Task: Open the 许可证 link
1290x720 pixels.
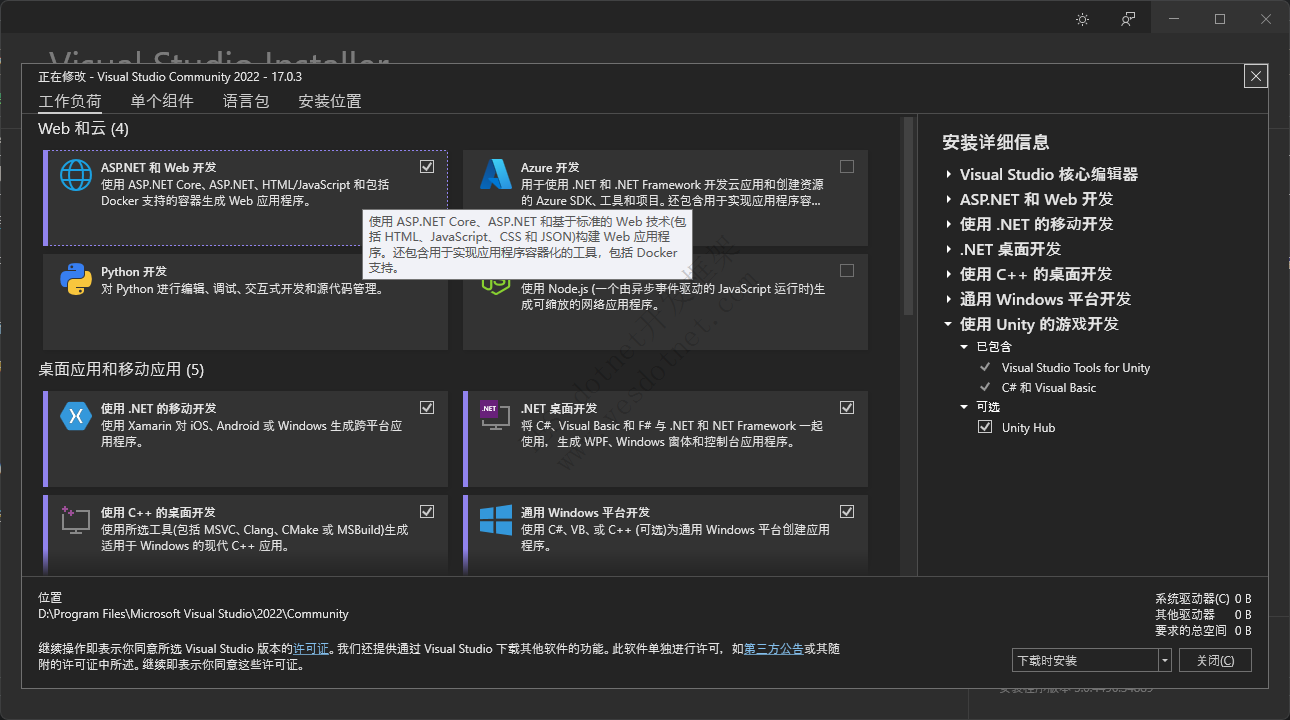Action: coord(311,649)
